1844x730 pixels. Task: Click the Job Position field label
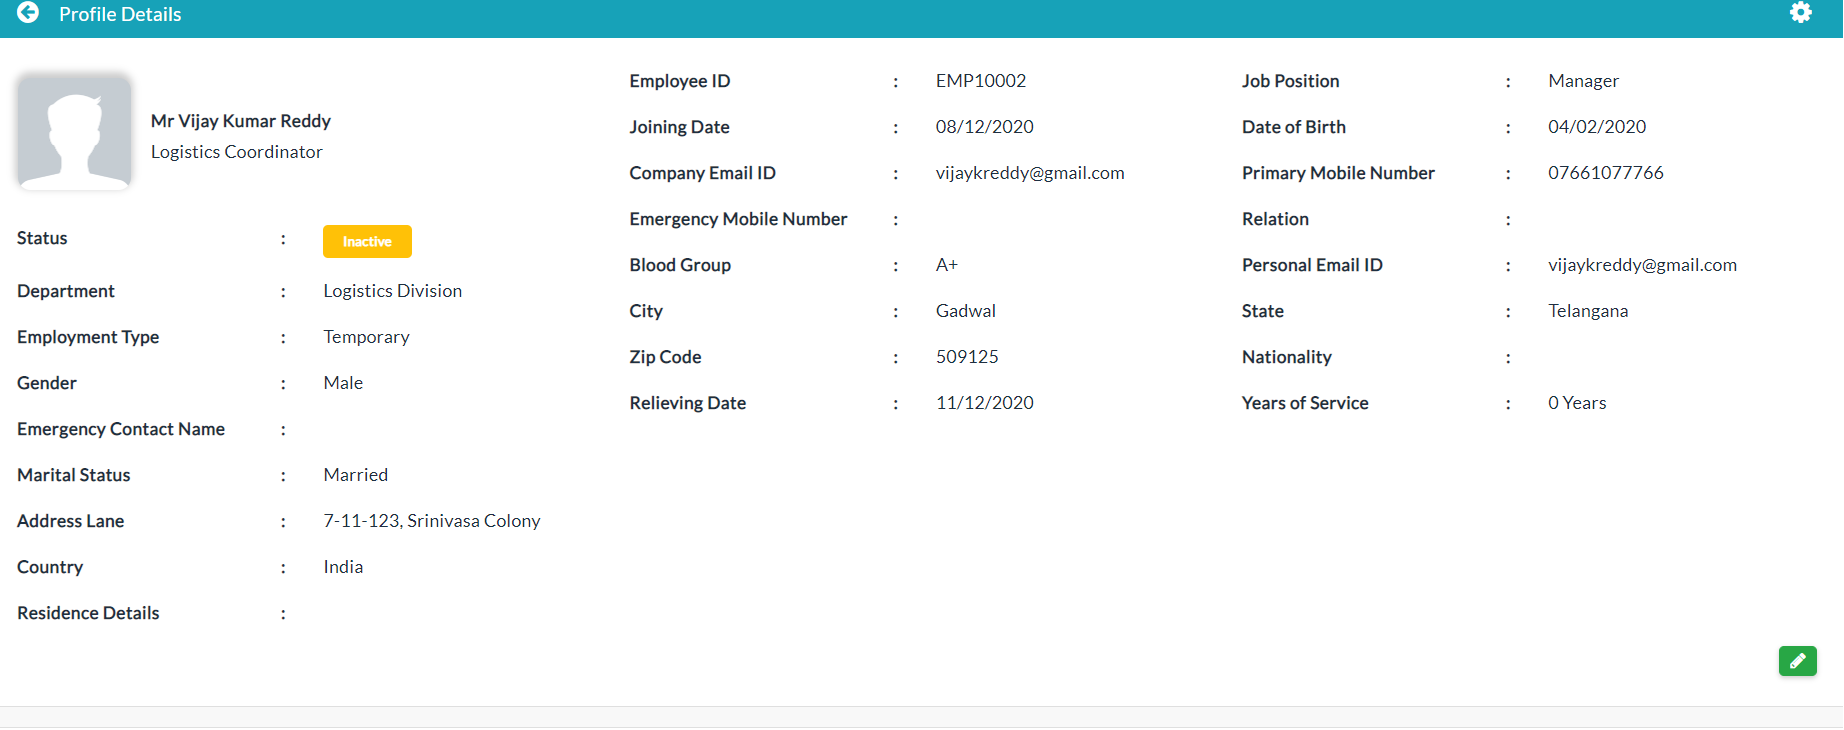[x=1291, y=81]
